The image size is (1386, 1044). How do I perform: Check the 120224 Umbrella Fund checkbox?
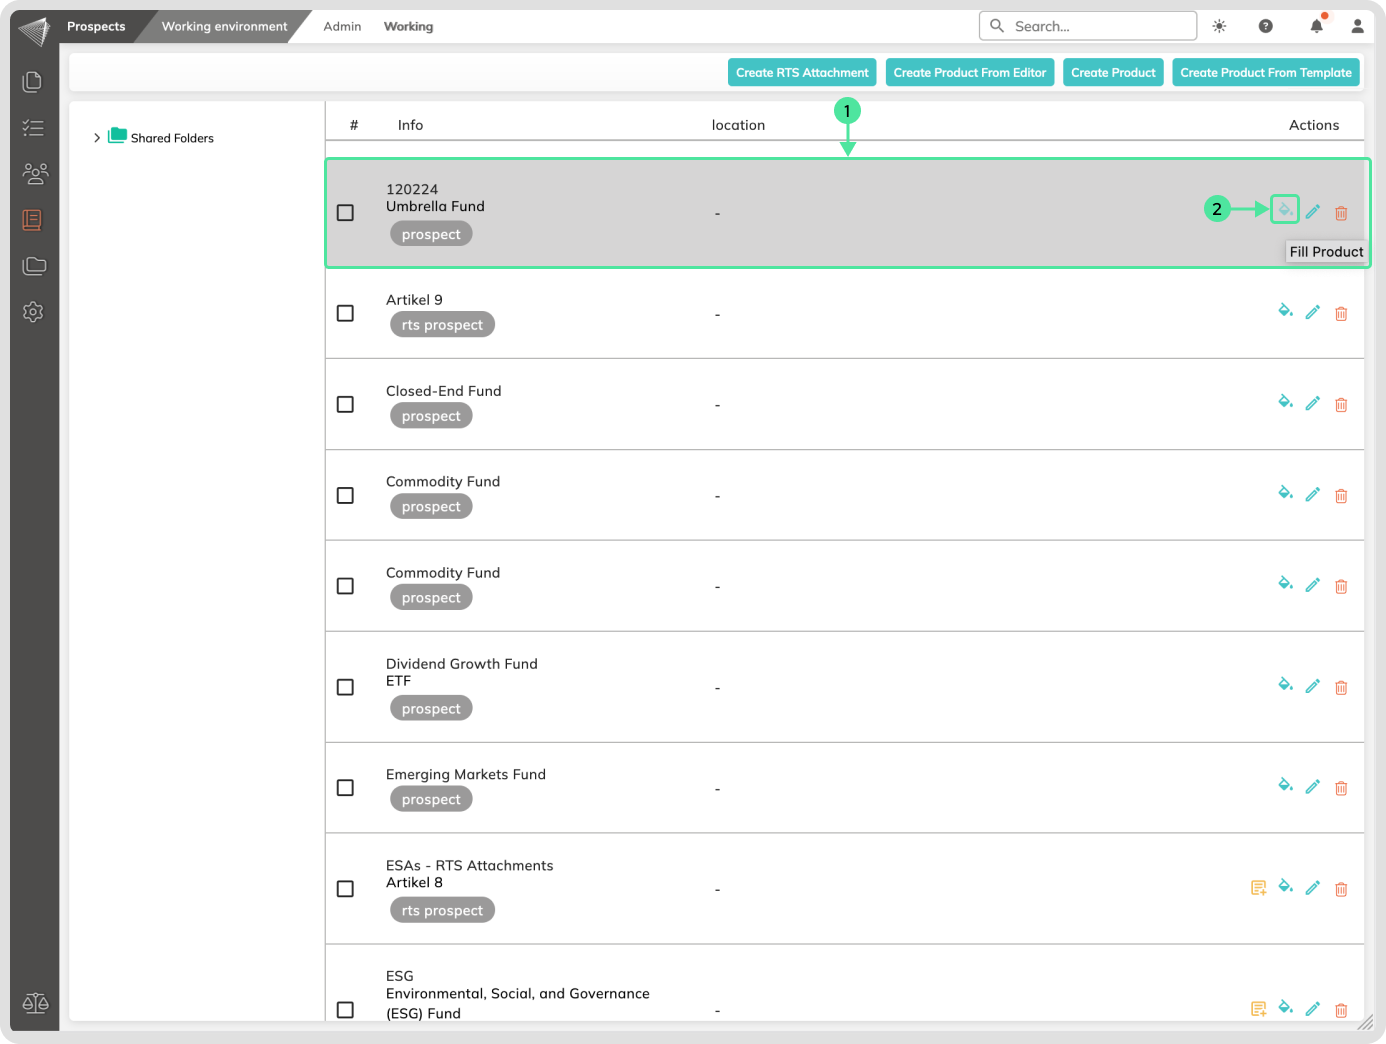click(x=345, y=213)
